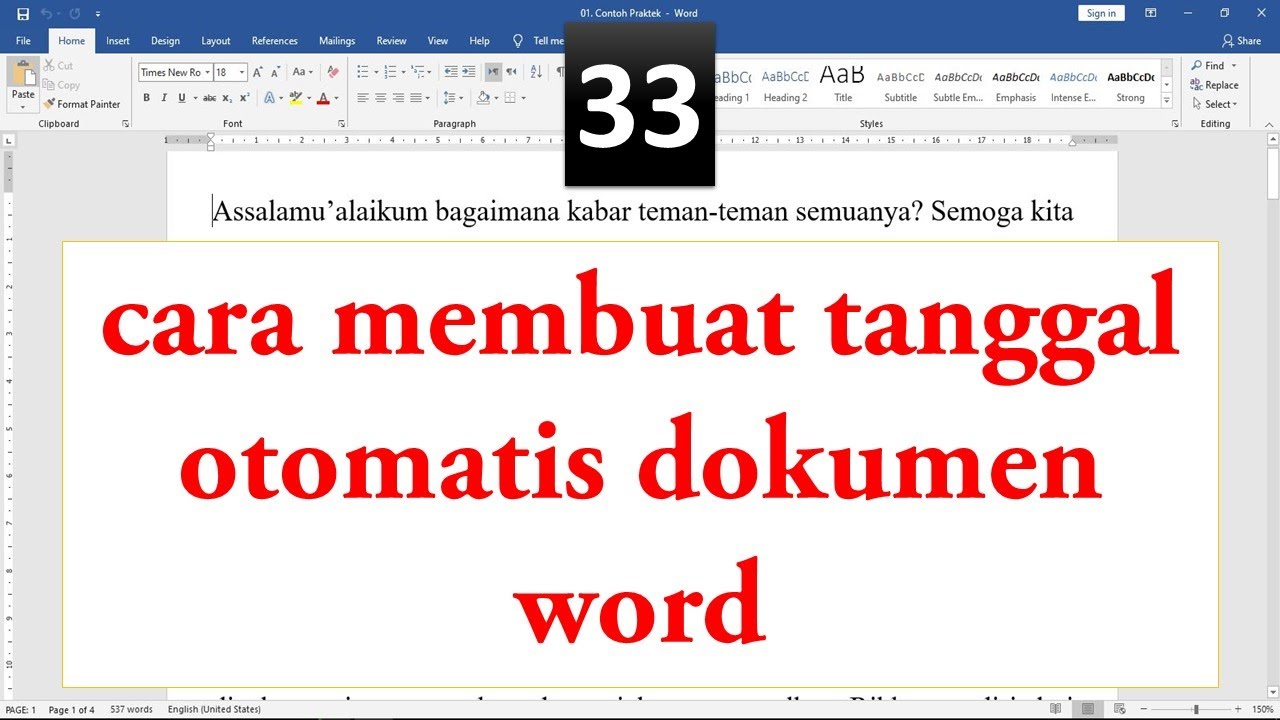Image resolution: width=1280 pixels, height=720 pixels.
Task: Set right-to-left text direction
Action: (511, 72)
